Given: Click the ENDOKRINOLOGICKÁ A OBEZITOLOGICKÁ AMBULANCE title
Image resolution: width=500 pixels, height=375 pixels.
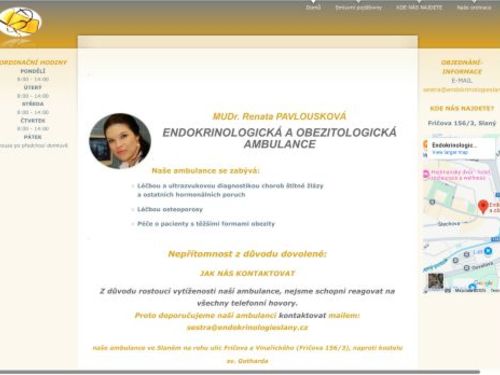Looking at the screenshot, I should tap(279, 138).
